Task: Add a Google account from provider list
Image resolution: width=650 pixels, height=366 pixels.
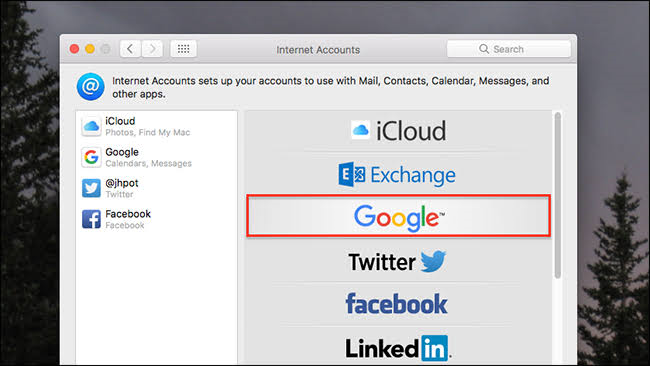Action: (398, 216)
